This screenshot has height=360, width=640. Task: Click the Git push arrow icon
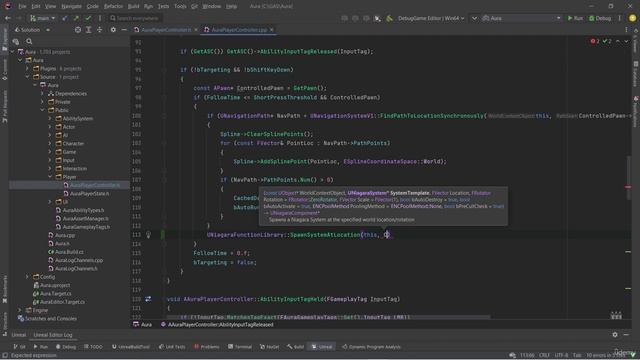point(76,18)
